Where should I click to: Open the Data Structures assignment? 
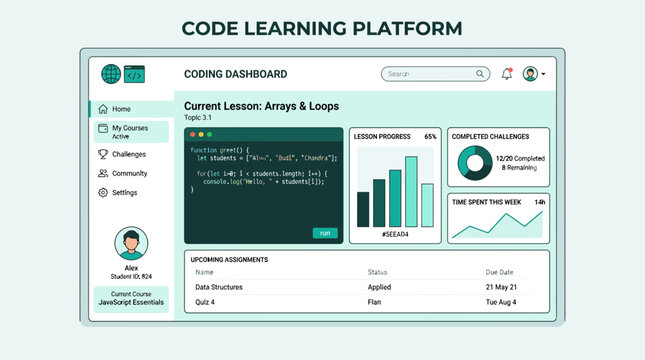tap(219, 287)
